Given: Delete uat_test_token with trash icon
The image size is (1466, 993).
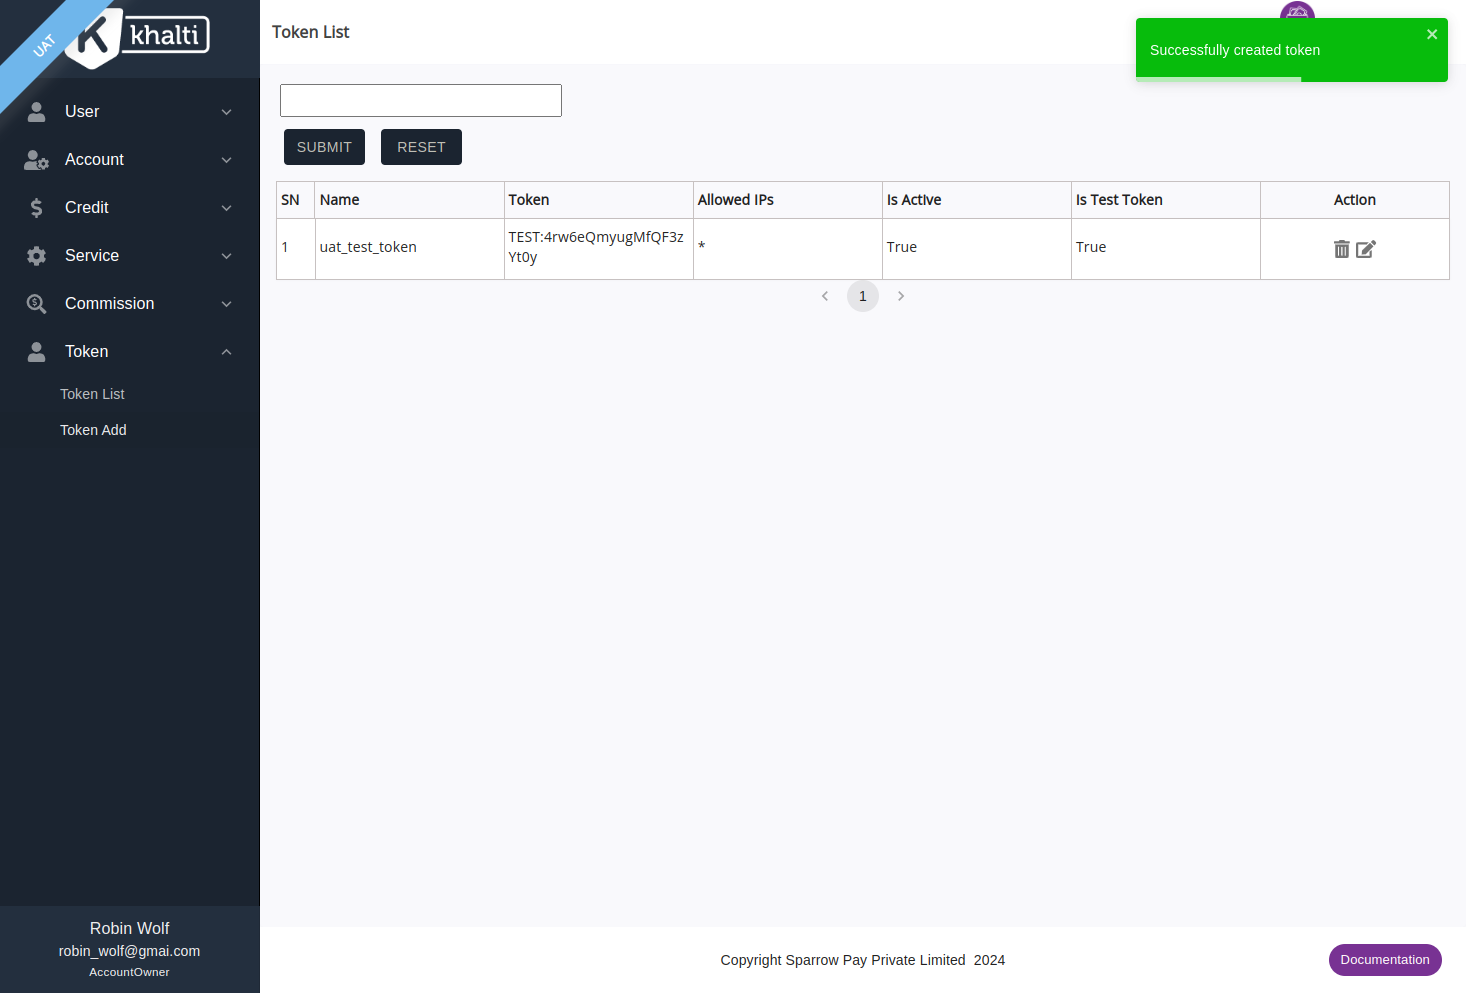Looking at the screenshot, I should pyautogui.click(x=1342, y=249).
